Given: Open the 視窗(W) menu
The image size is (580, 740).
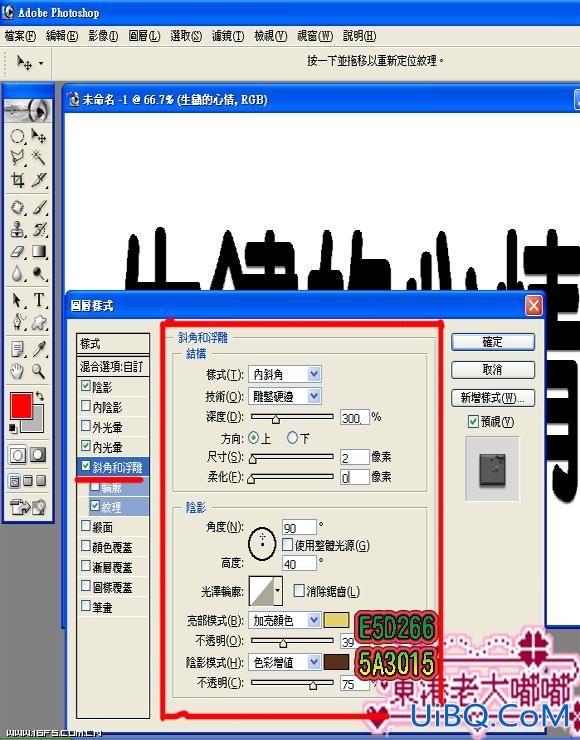Looking at the screenshot, I should coord(315,36).
